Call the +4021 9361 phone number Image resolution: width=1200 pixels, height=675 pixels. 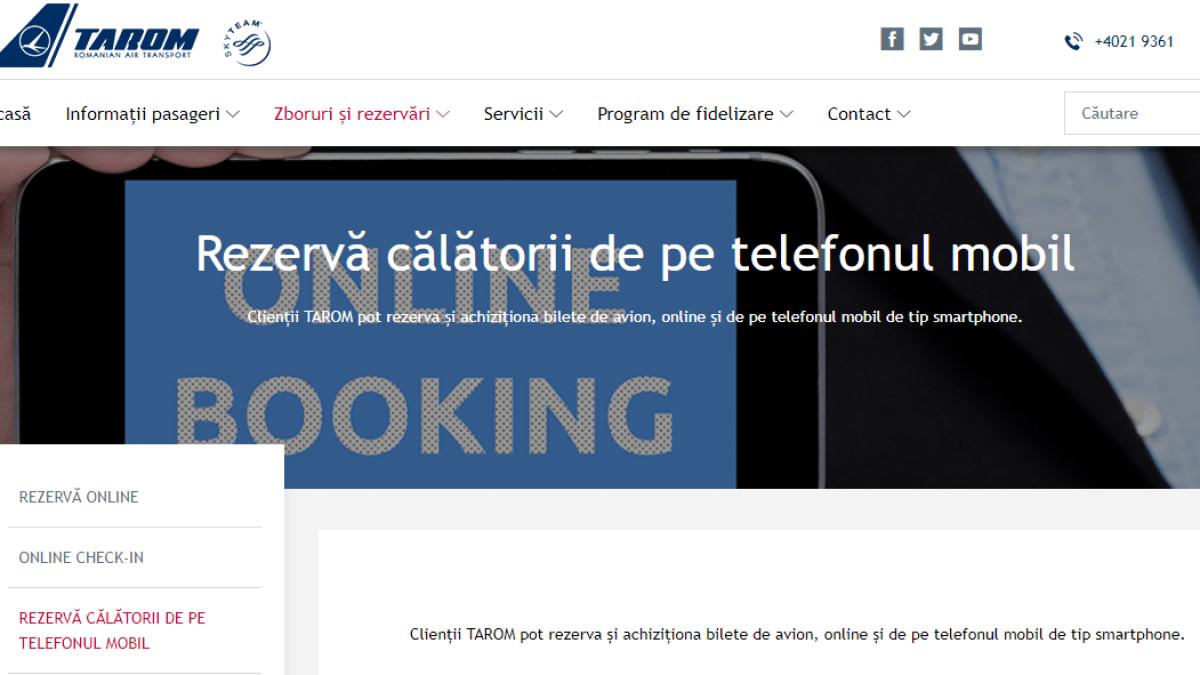pos(1134,42)
